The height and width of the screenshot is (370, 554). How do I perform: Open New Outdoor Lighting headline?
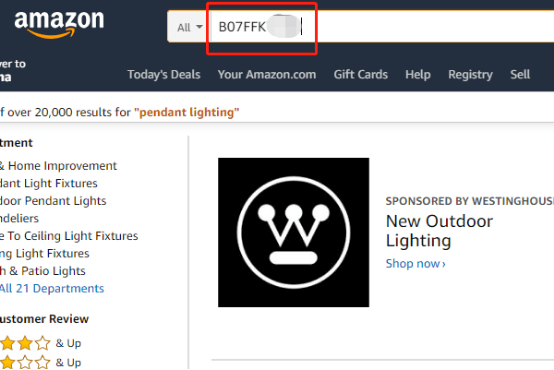439,231
